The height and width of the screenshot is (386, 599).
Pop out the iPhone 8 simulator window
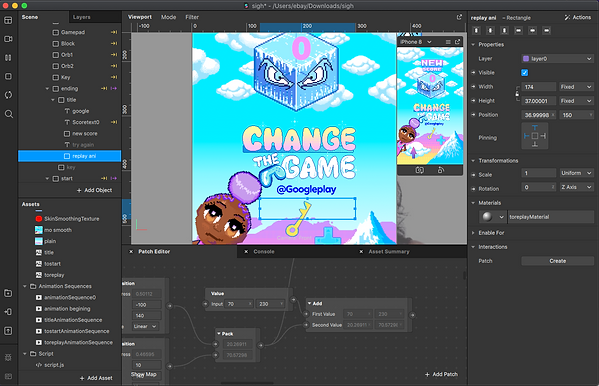tap(458, 42)
